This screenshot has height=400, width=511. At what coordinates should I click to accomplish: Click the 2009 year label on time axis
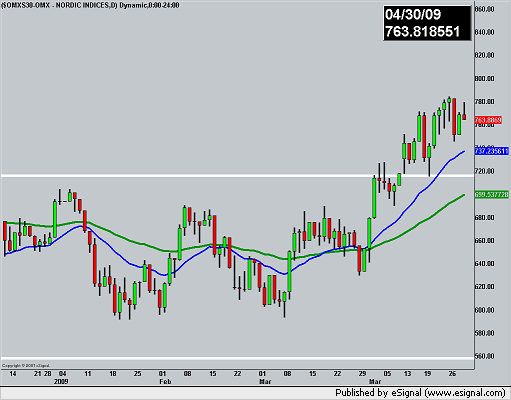[x=61, y=381]
